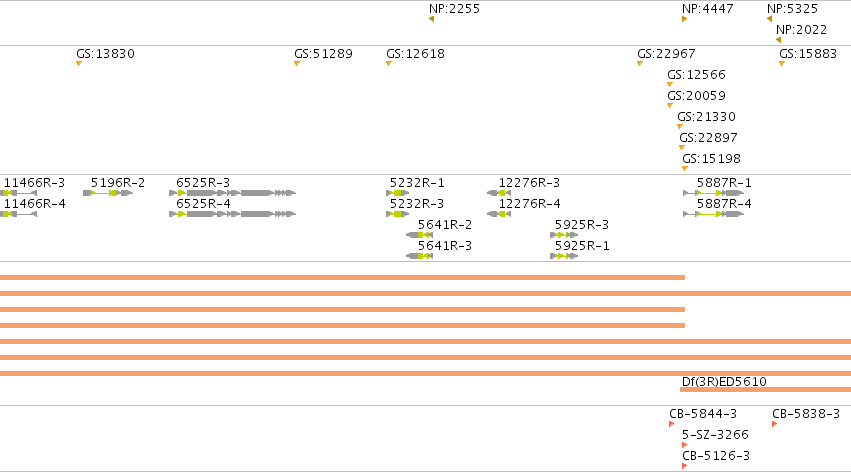Viewport: 851px width, 472px height.
Task: Click the GS:12618 marker triangle
Action: (x=389, y=64)
